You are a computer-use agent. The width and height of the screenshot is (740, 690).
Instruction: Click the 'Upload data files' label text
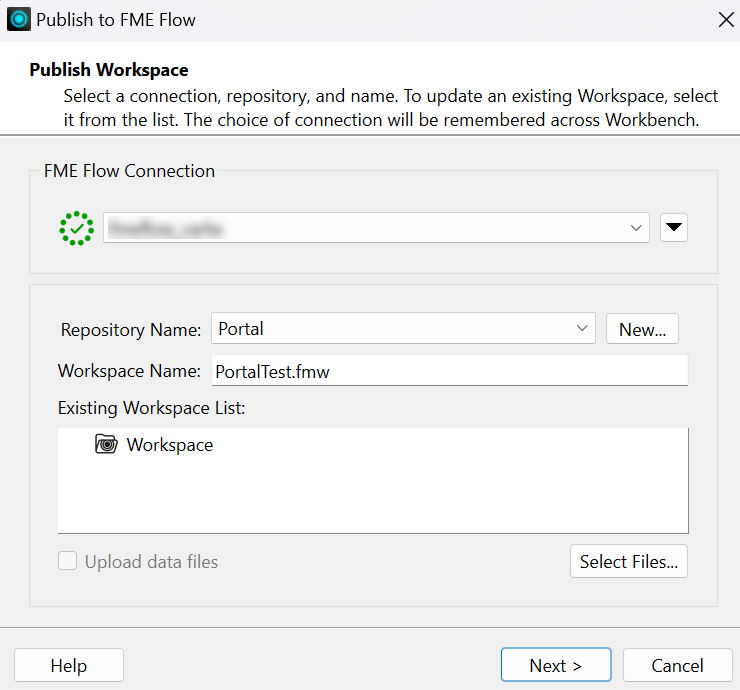tap(151, 562)
